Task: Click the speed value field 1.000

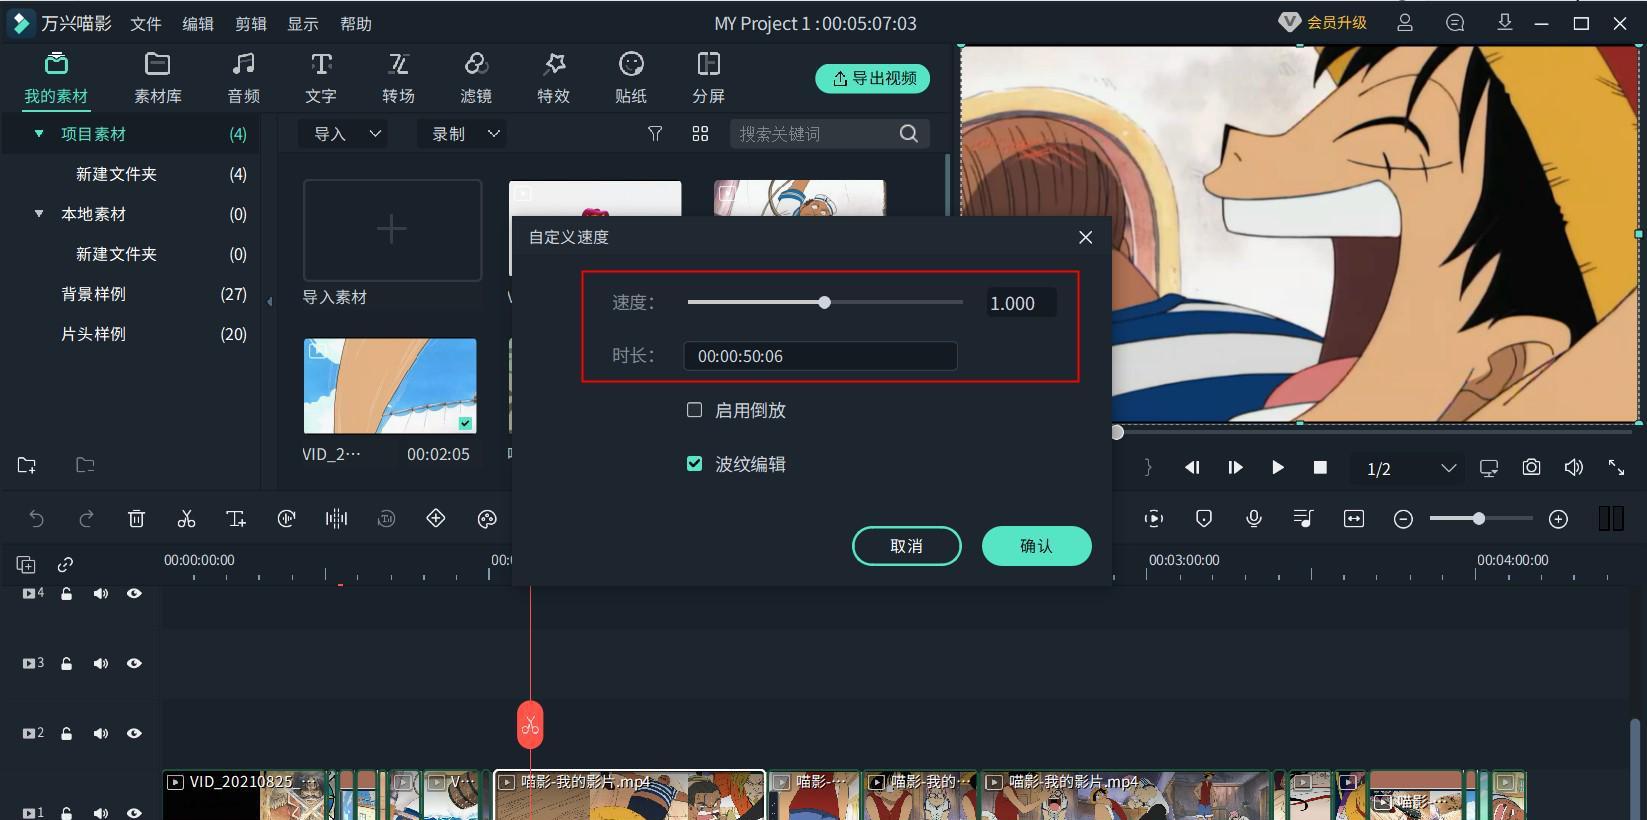Action: (x=1020, y=303)
